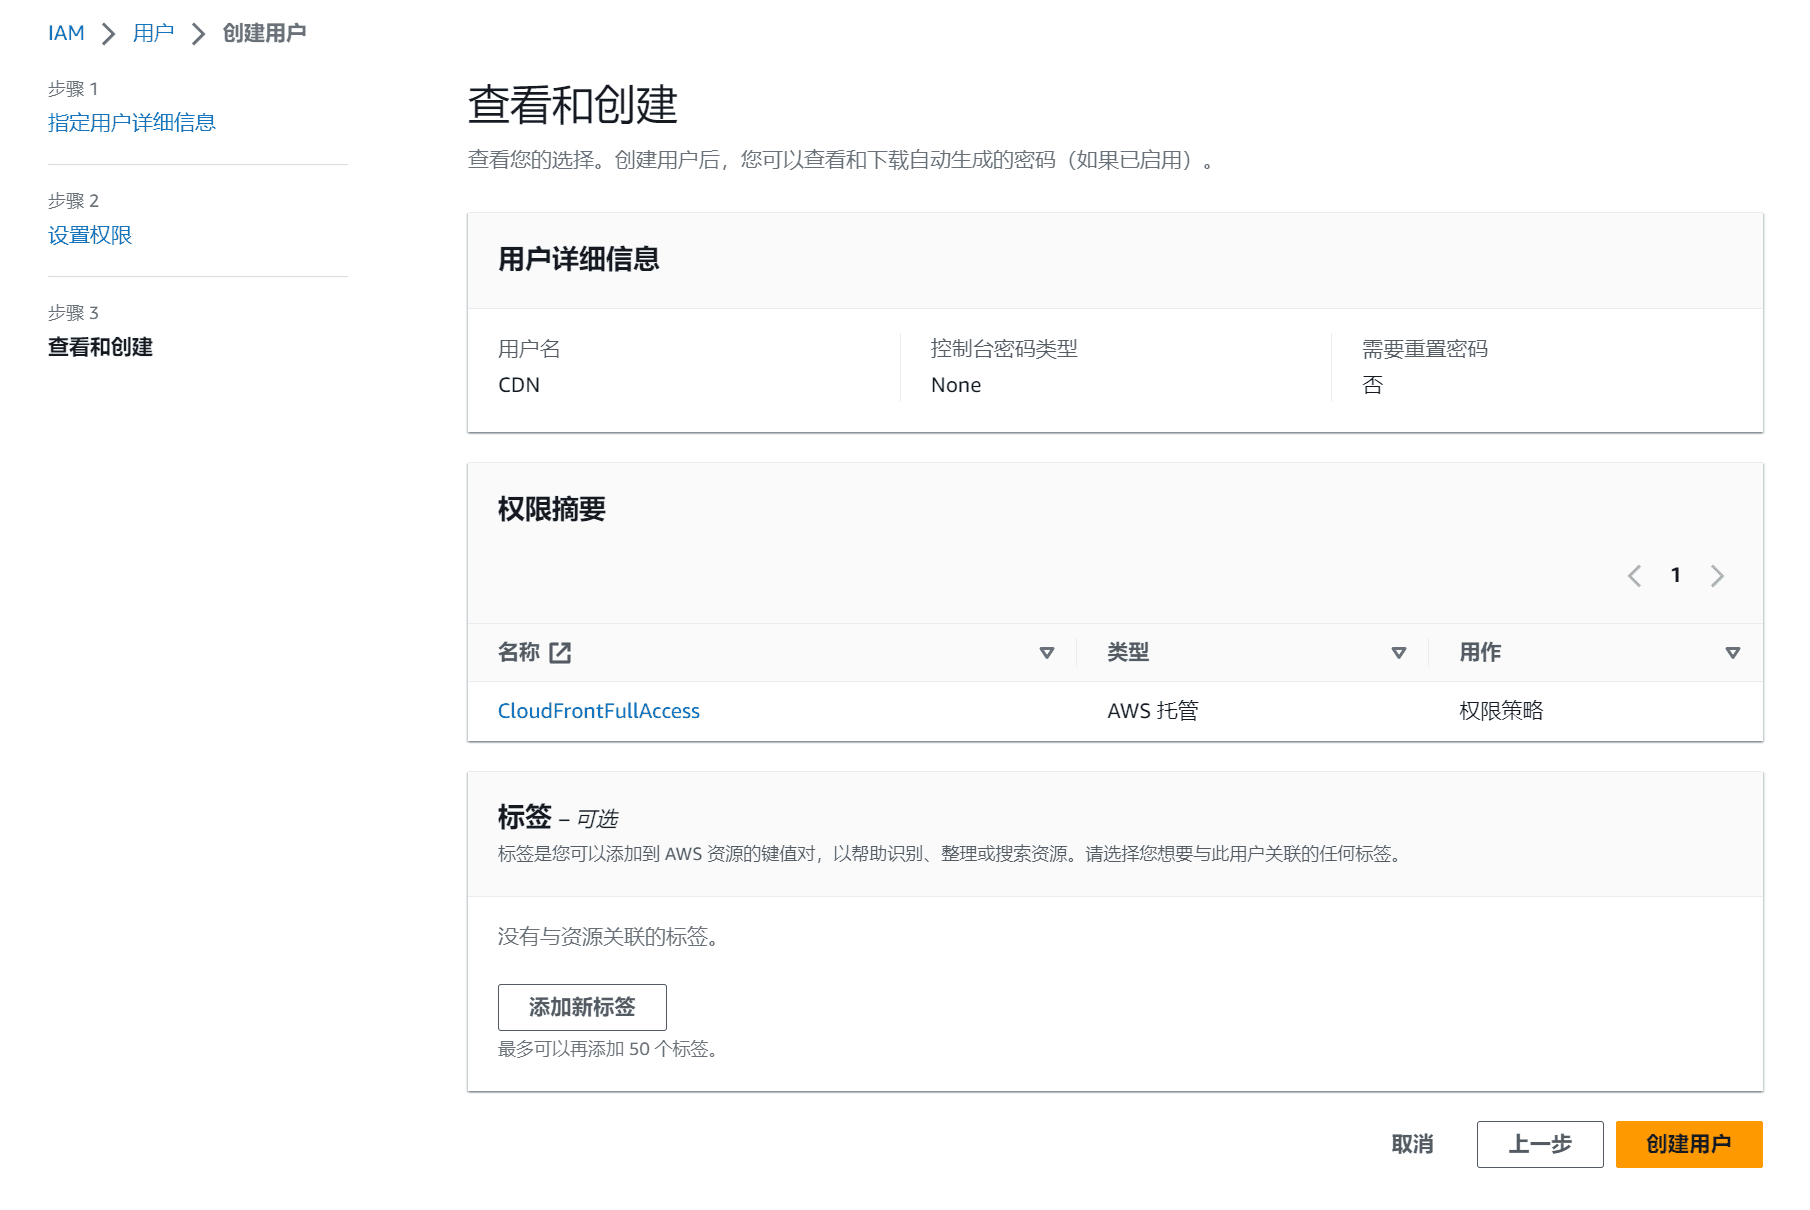
Task: Go back with the 上一步 button
Action: pyautogui.click(x=1539, y=1144)
